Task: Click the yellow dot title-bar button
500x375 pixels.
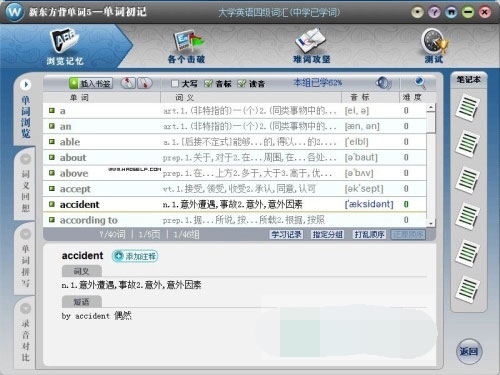Action: tap(417, 13)
